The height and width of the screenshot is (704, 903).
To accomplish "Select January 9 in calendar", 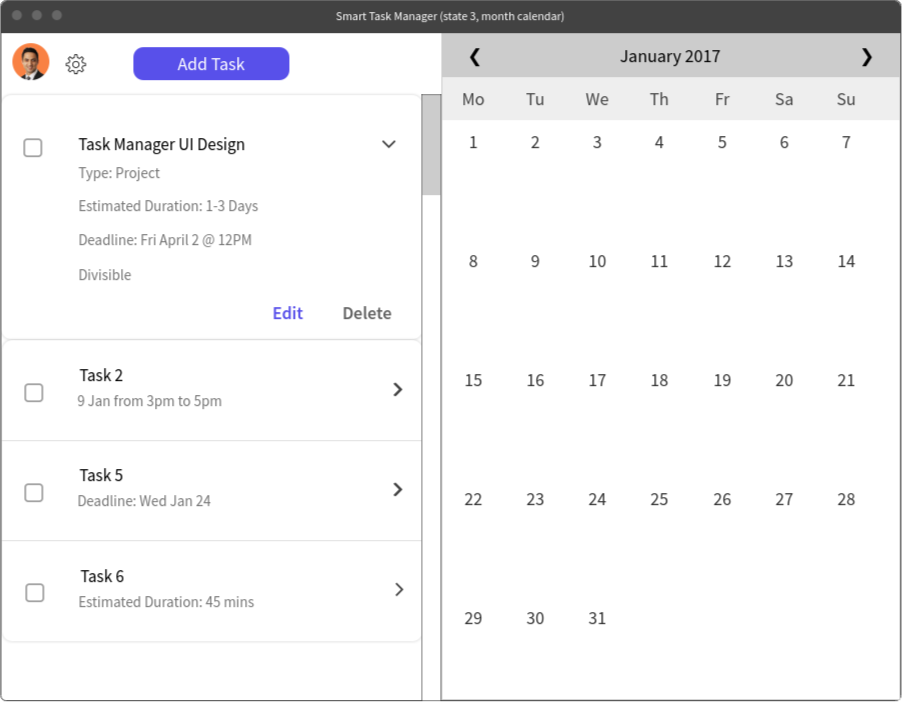I will click(535, 262).
